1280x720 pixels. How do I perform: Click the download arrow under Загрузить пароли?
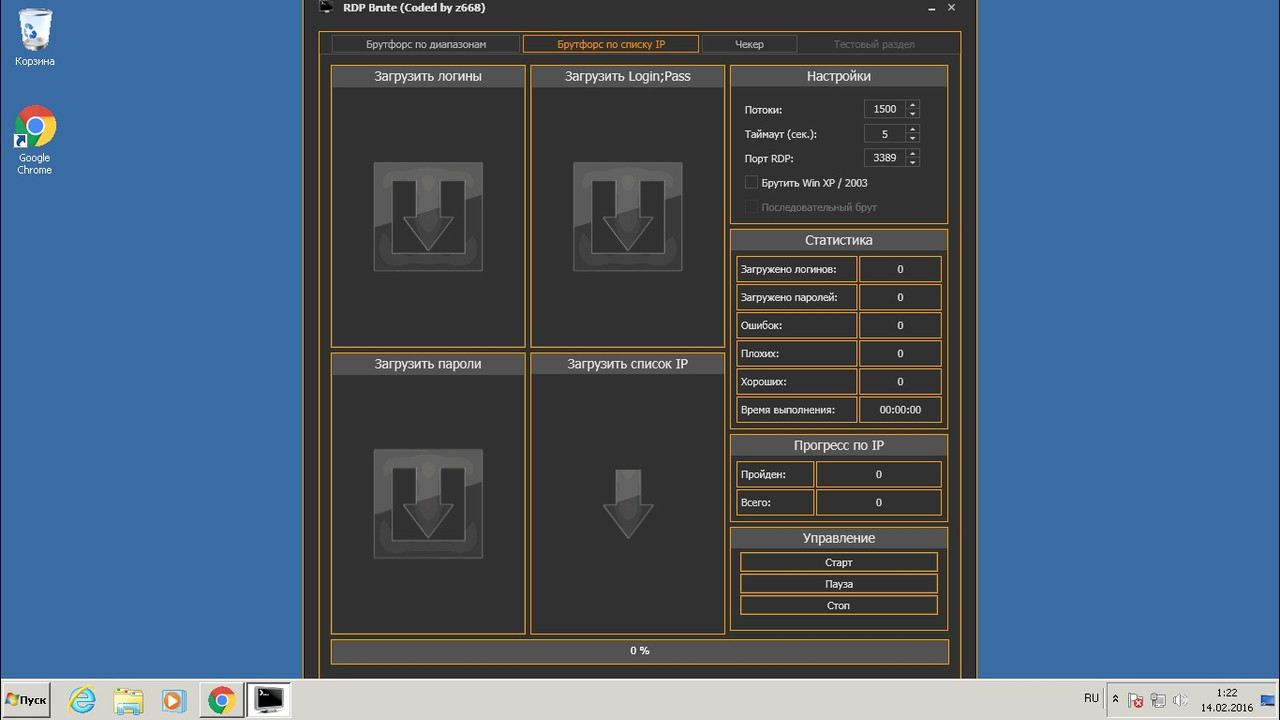pyautogui.click(x=428, y=503)
